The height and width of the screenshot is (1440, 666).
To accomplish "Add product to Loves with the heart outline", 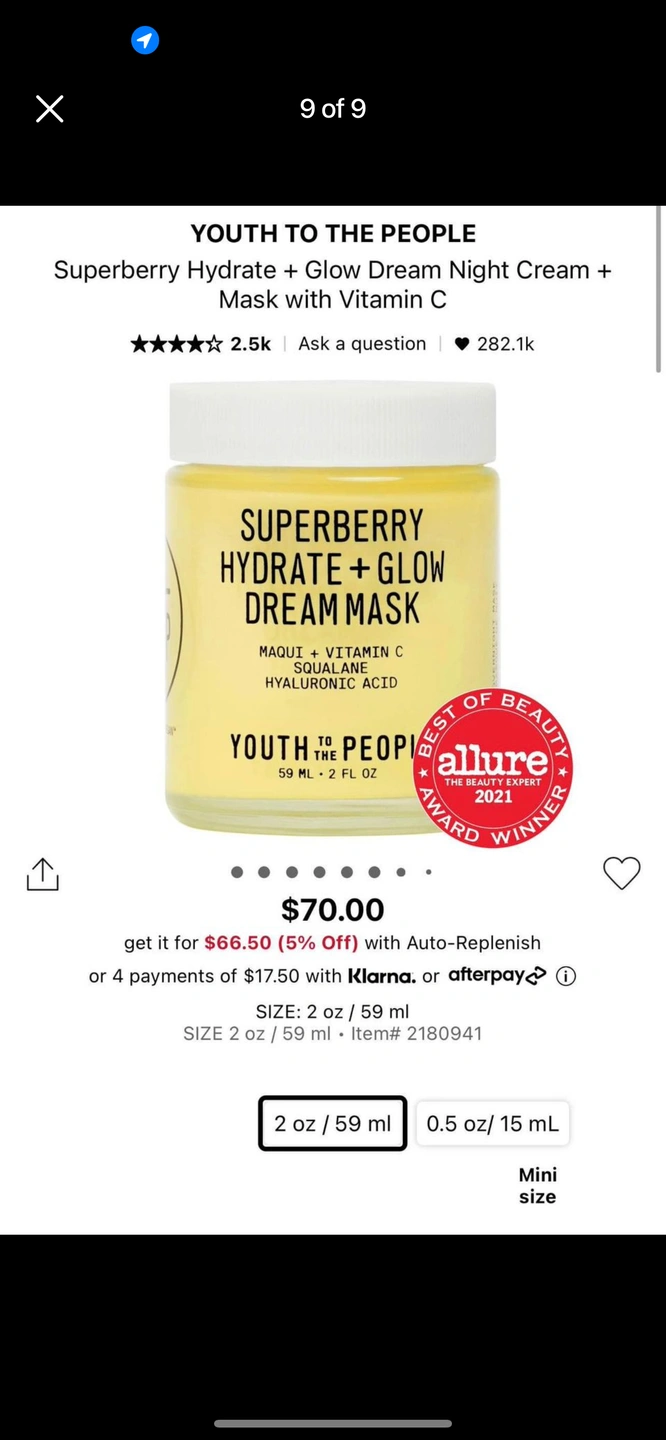I will coord(621,873).
